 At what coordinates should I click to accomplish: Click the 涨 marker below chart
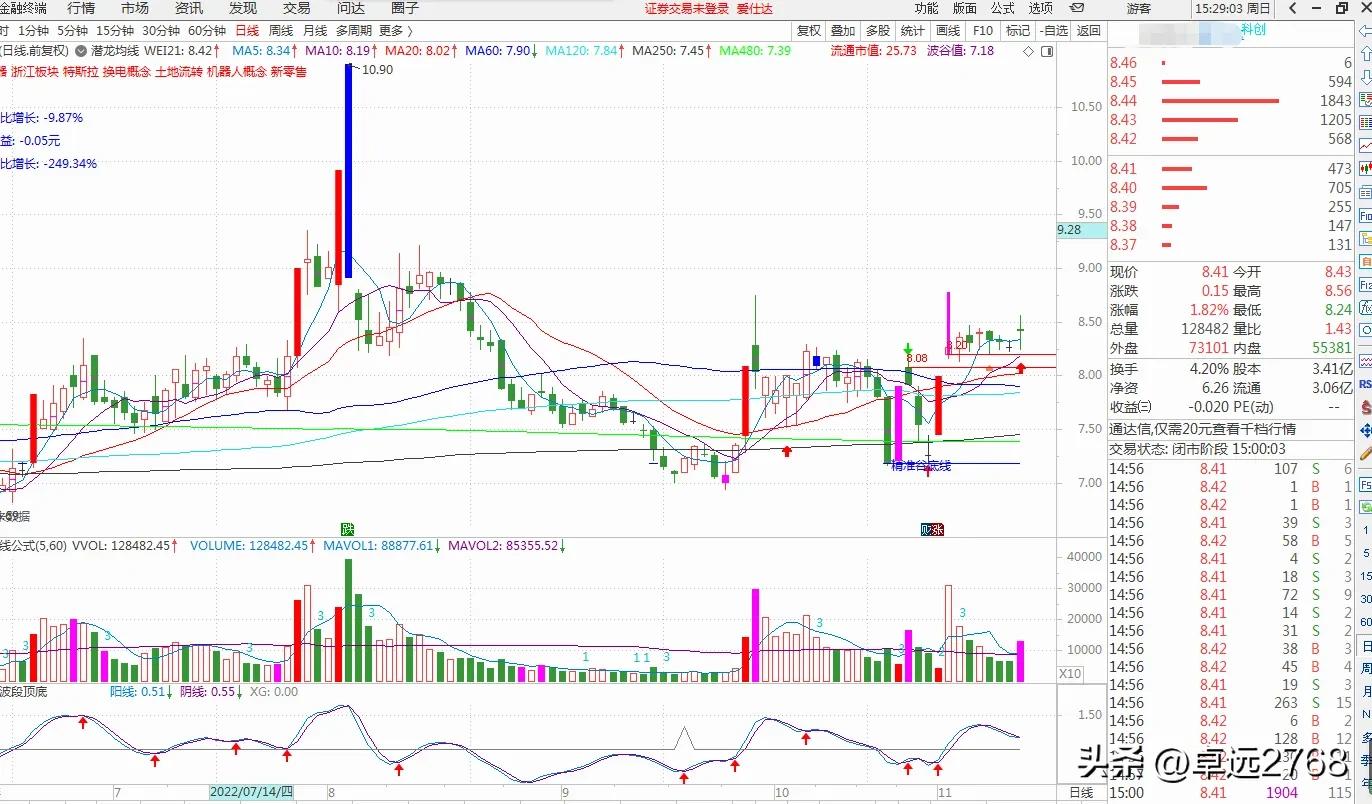point(938,529)
